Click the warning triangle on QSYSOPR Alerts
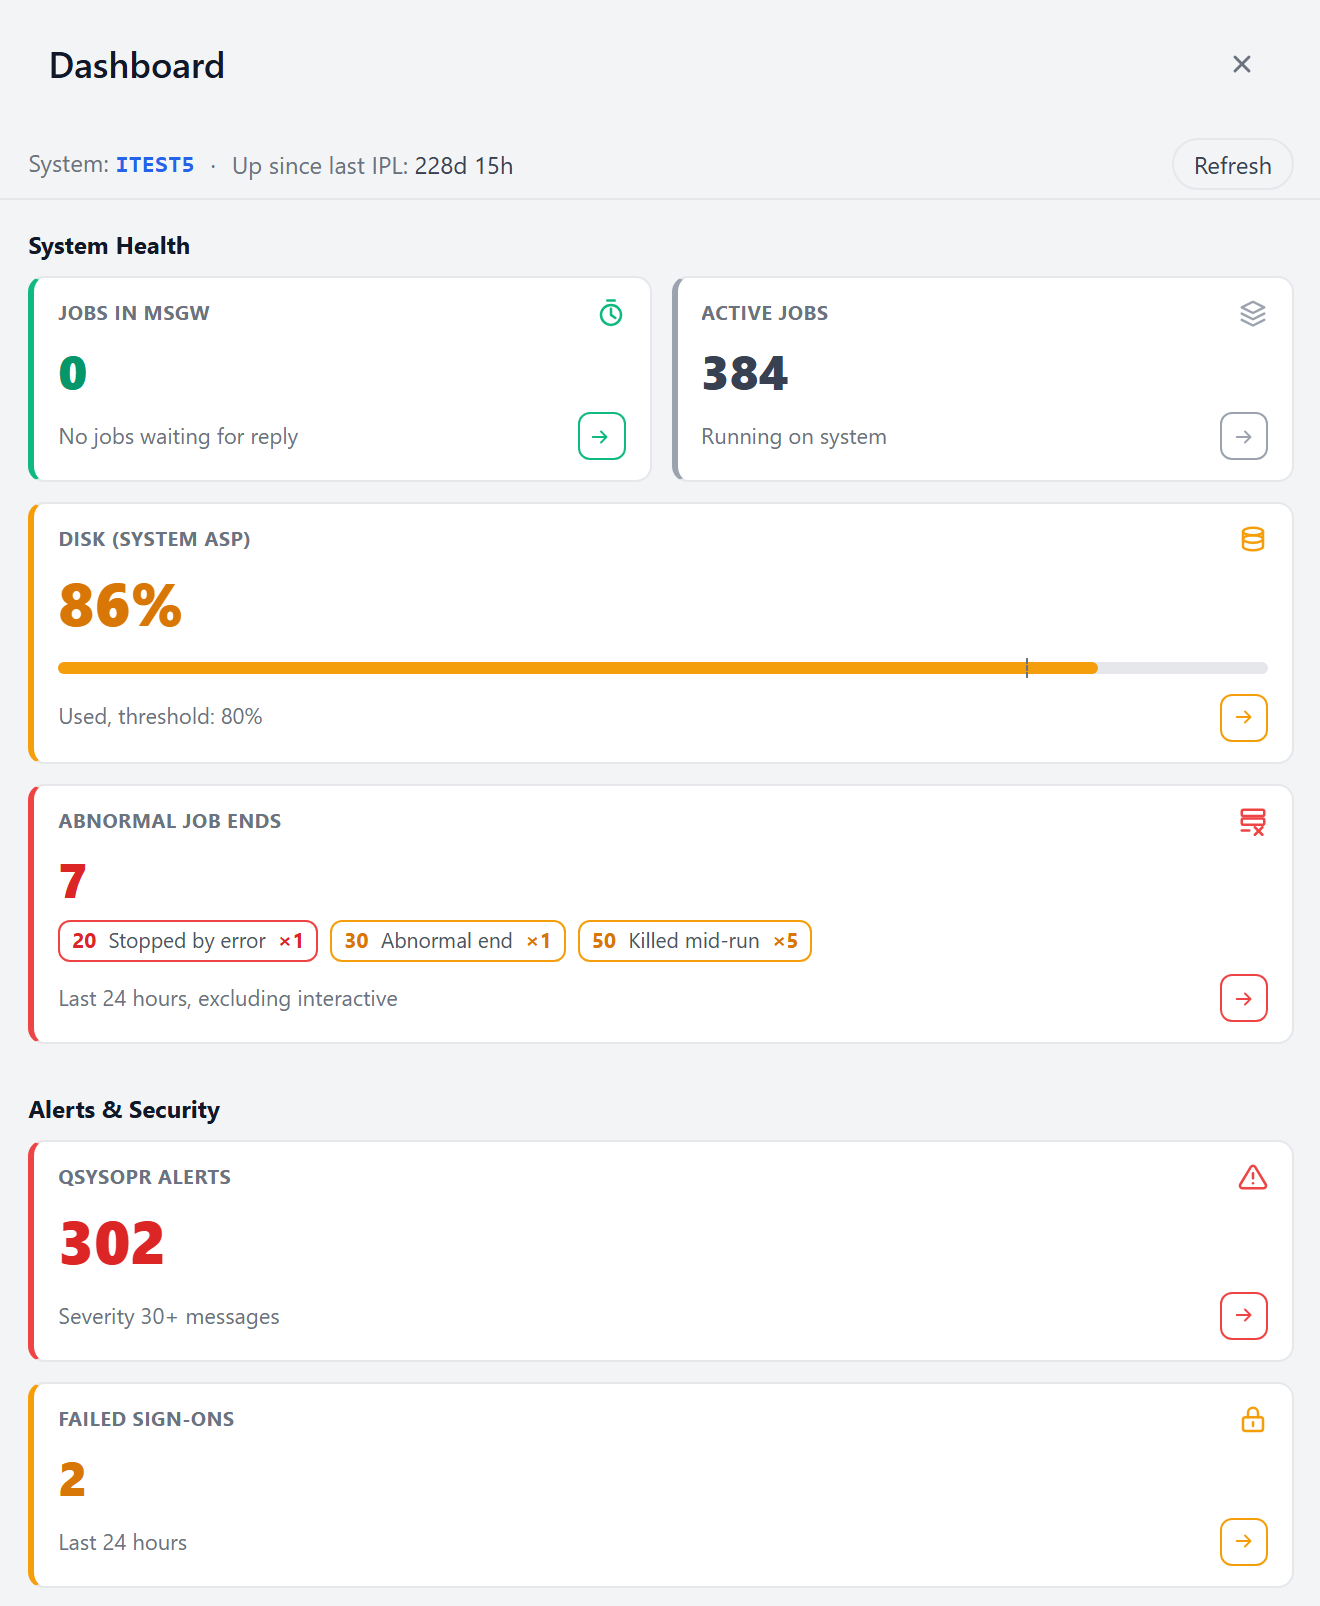This screenshot has width=1320, height=1606. [x=1253, y=1177]
